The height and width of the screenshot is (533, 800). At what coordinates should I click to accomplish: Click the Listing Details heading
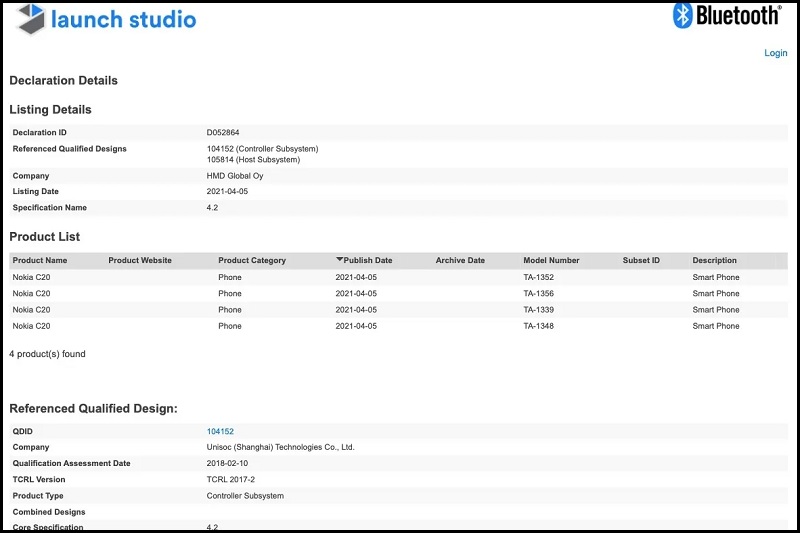(x=51, y=110)
